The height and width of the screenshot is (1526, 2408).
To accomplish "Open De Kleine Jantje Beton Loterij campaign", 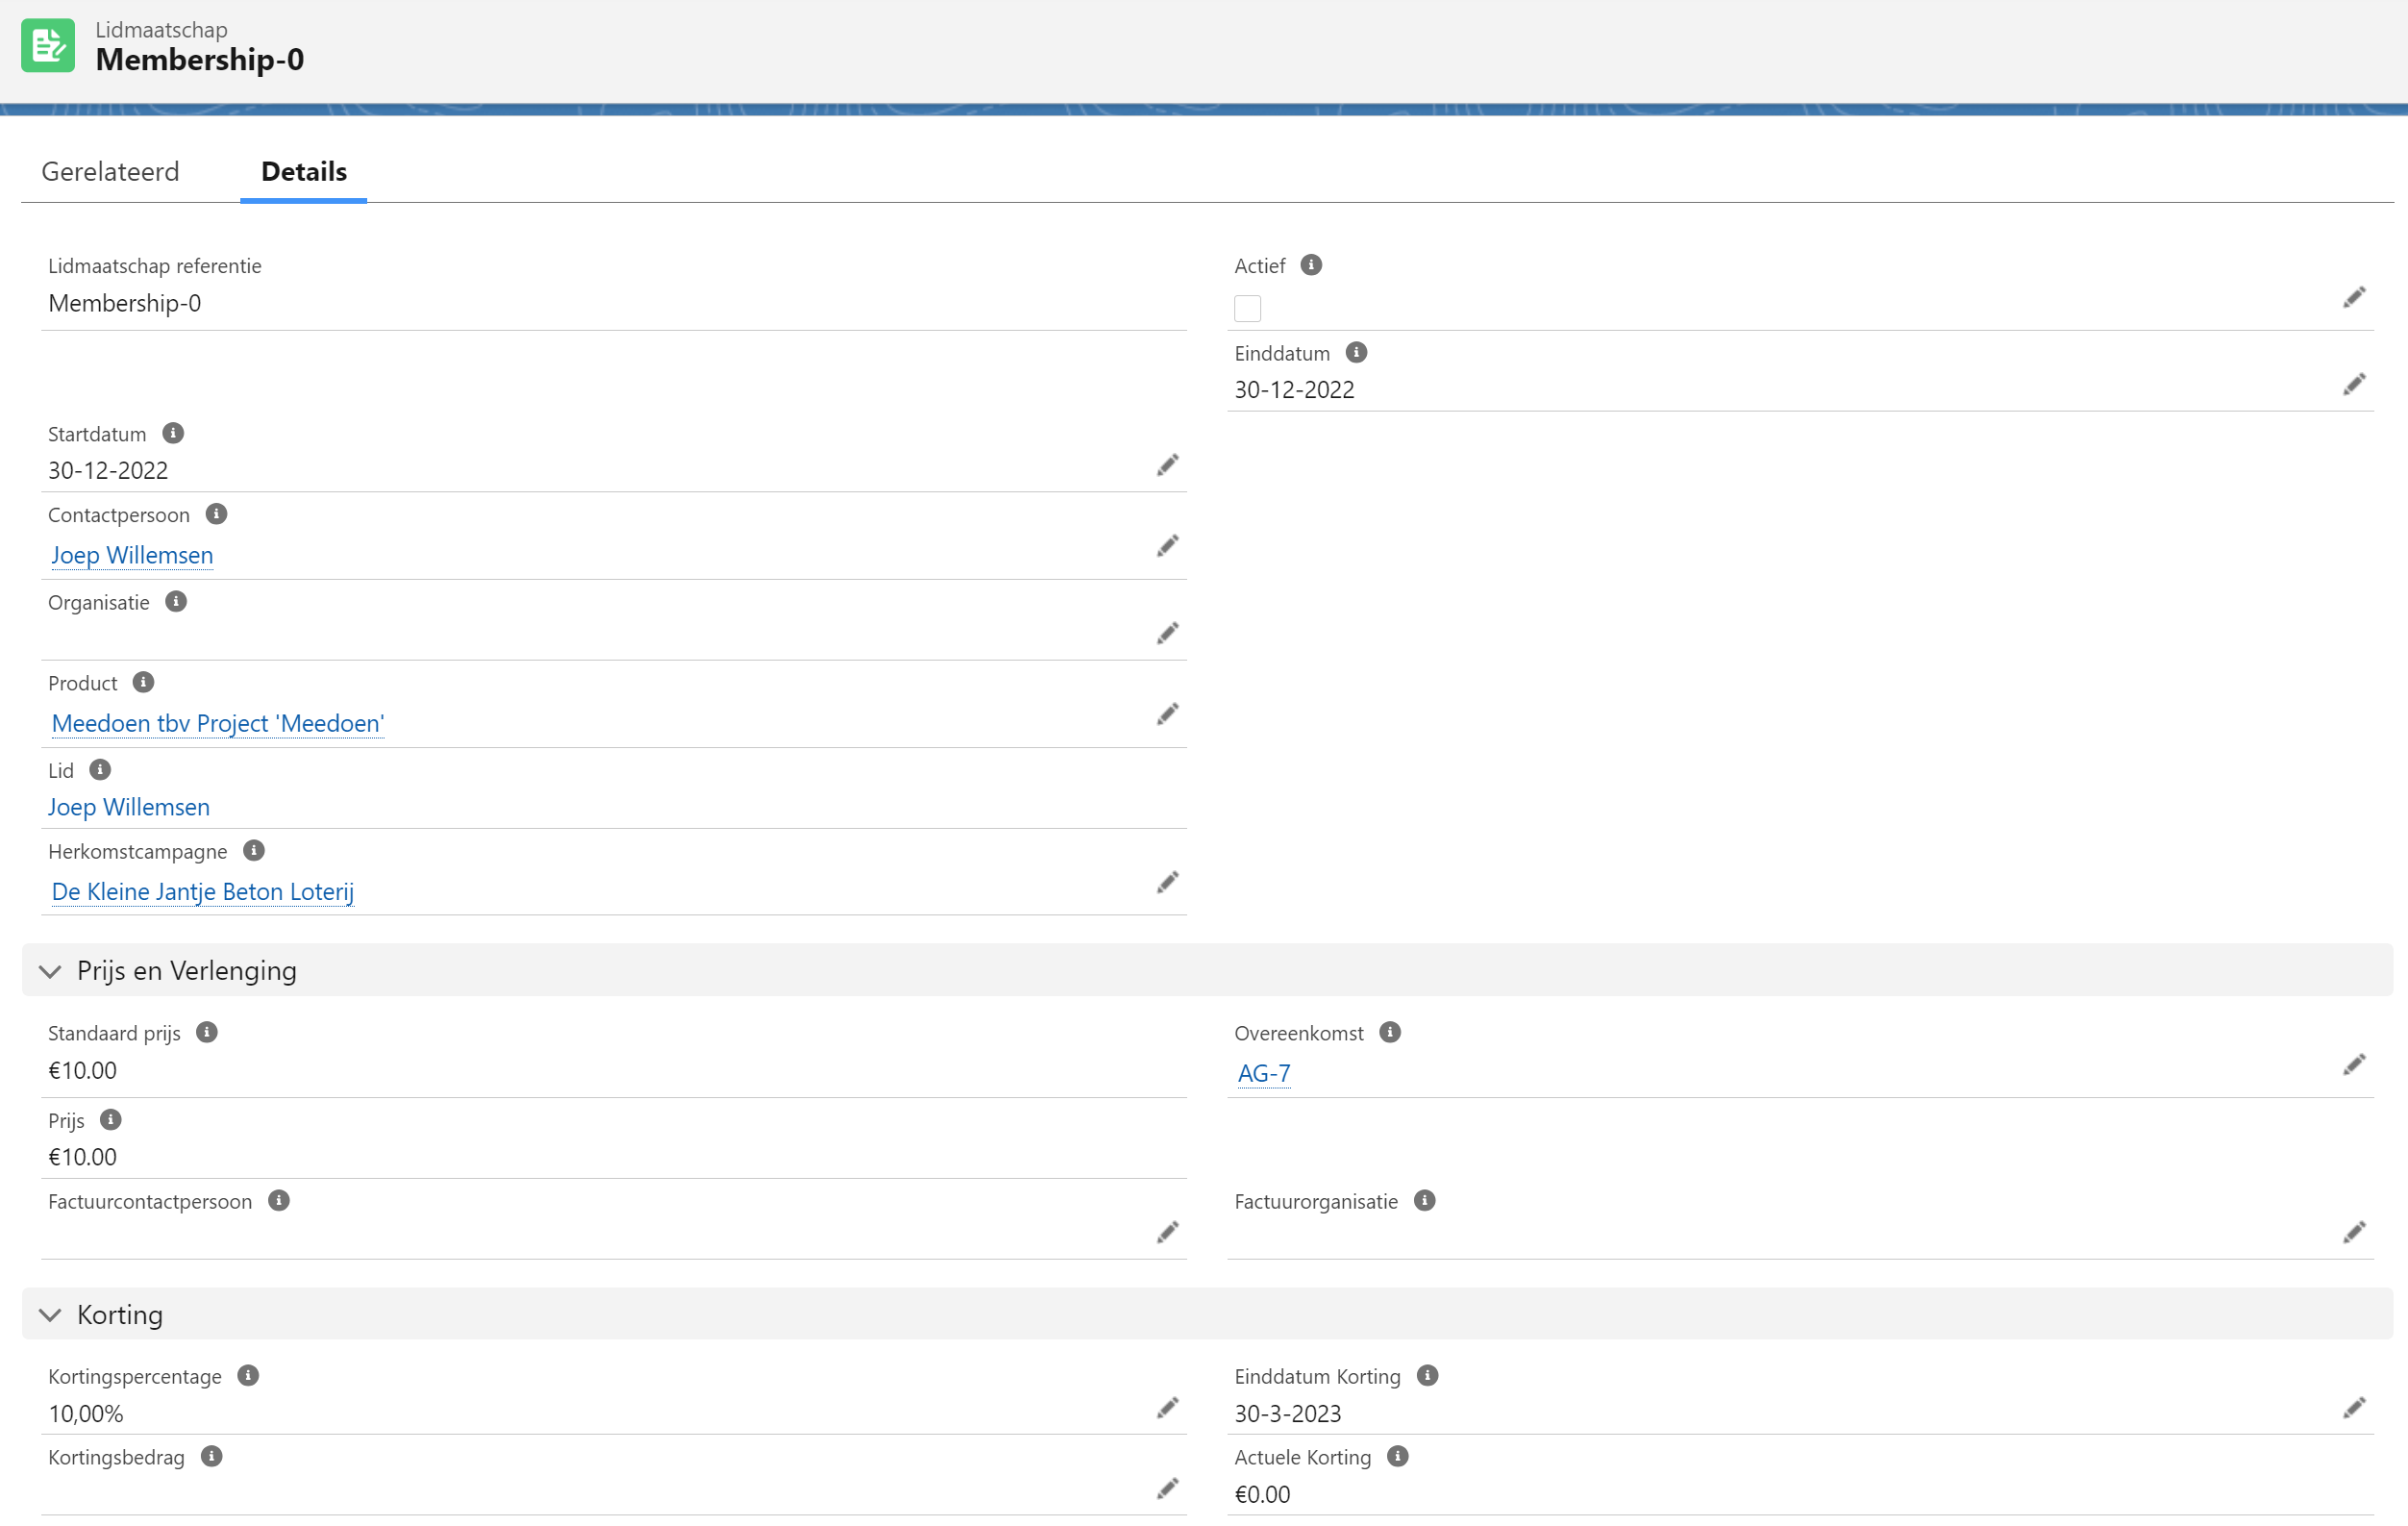I will [202, 891].
